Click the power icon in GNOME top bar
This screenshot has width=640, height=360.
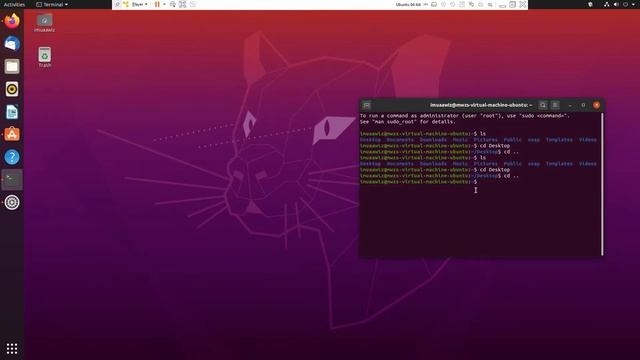point(626,4)
